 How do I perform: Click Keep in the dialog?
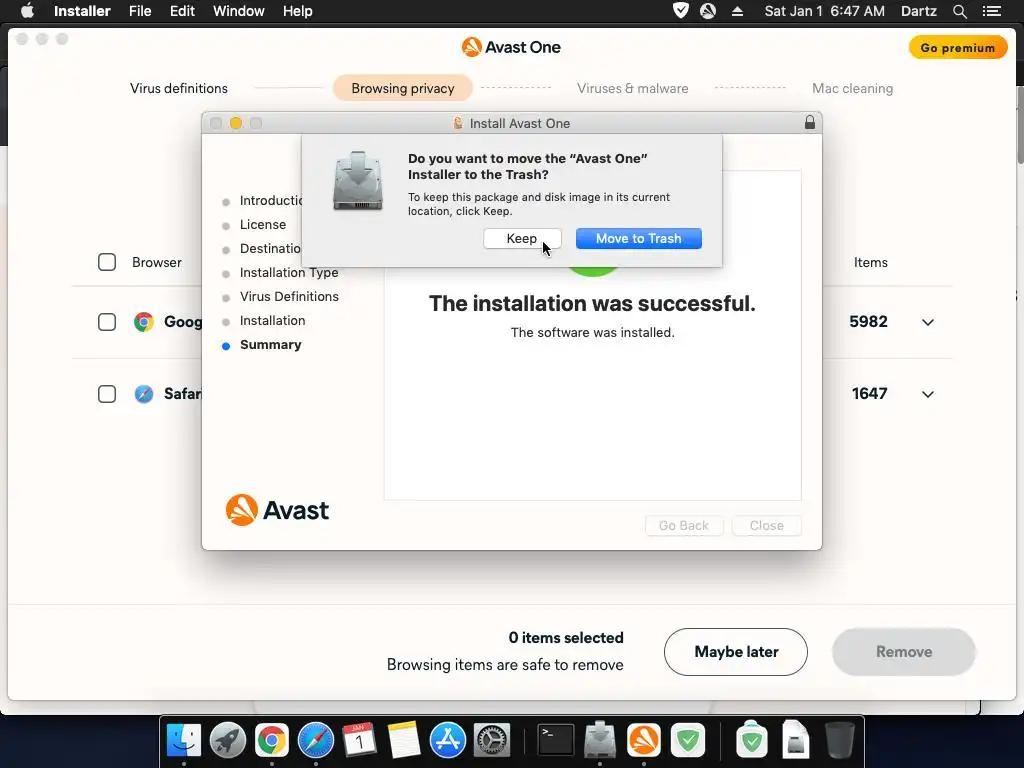(x=522, y=238)
